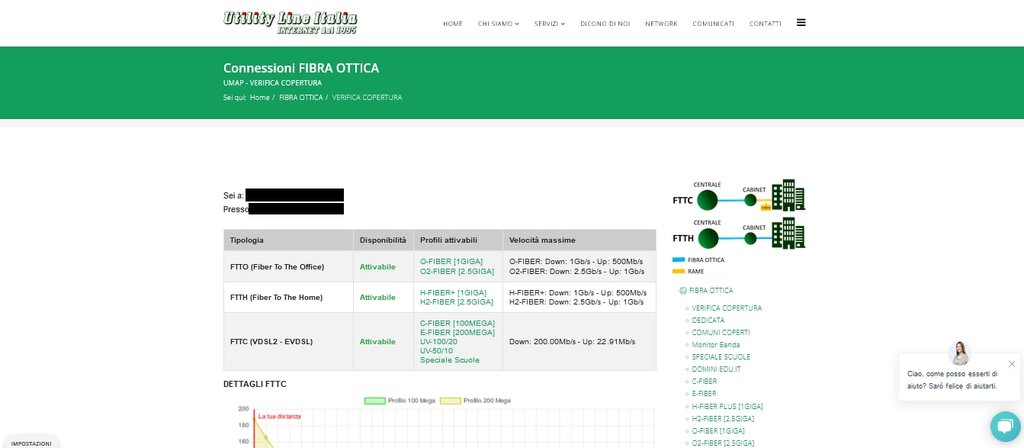Click Attivabile in the FTTO row

pyautogui.click(x=377, y=266)
